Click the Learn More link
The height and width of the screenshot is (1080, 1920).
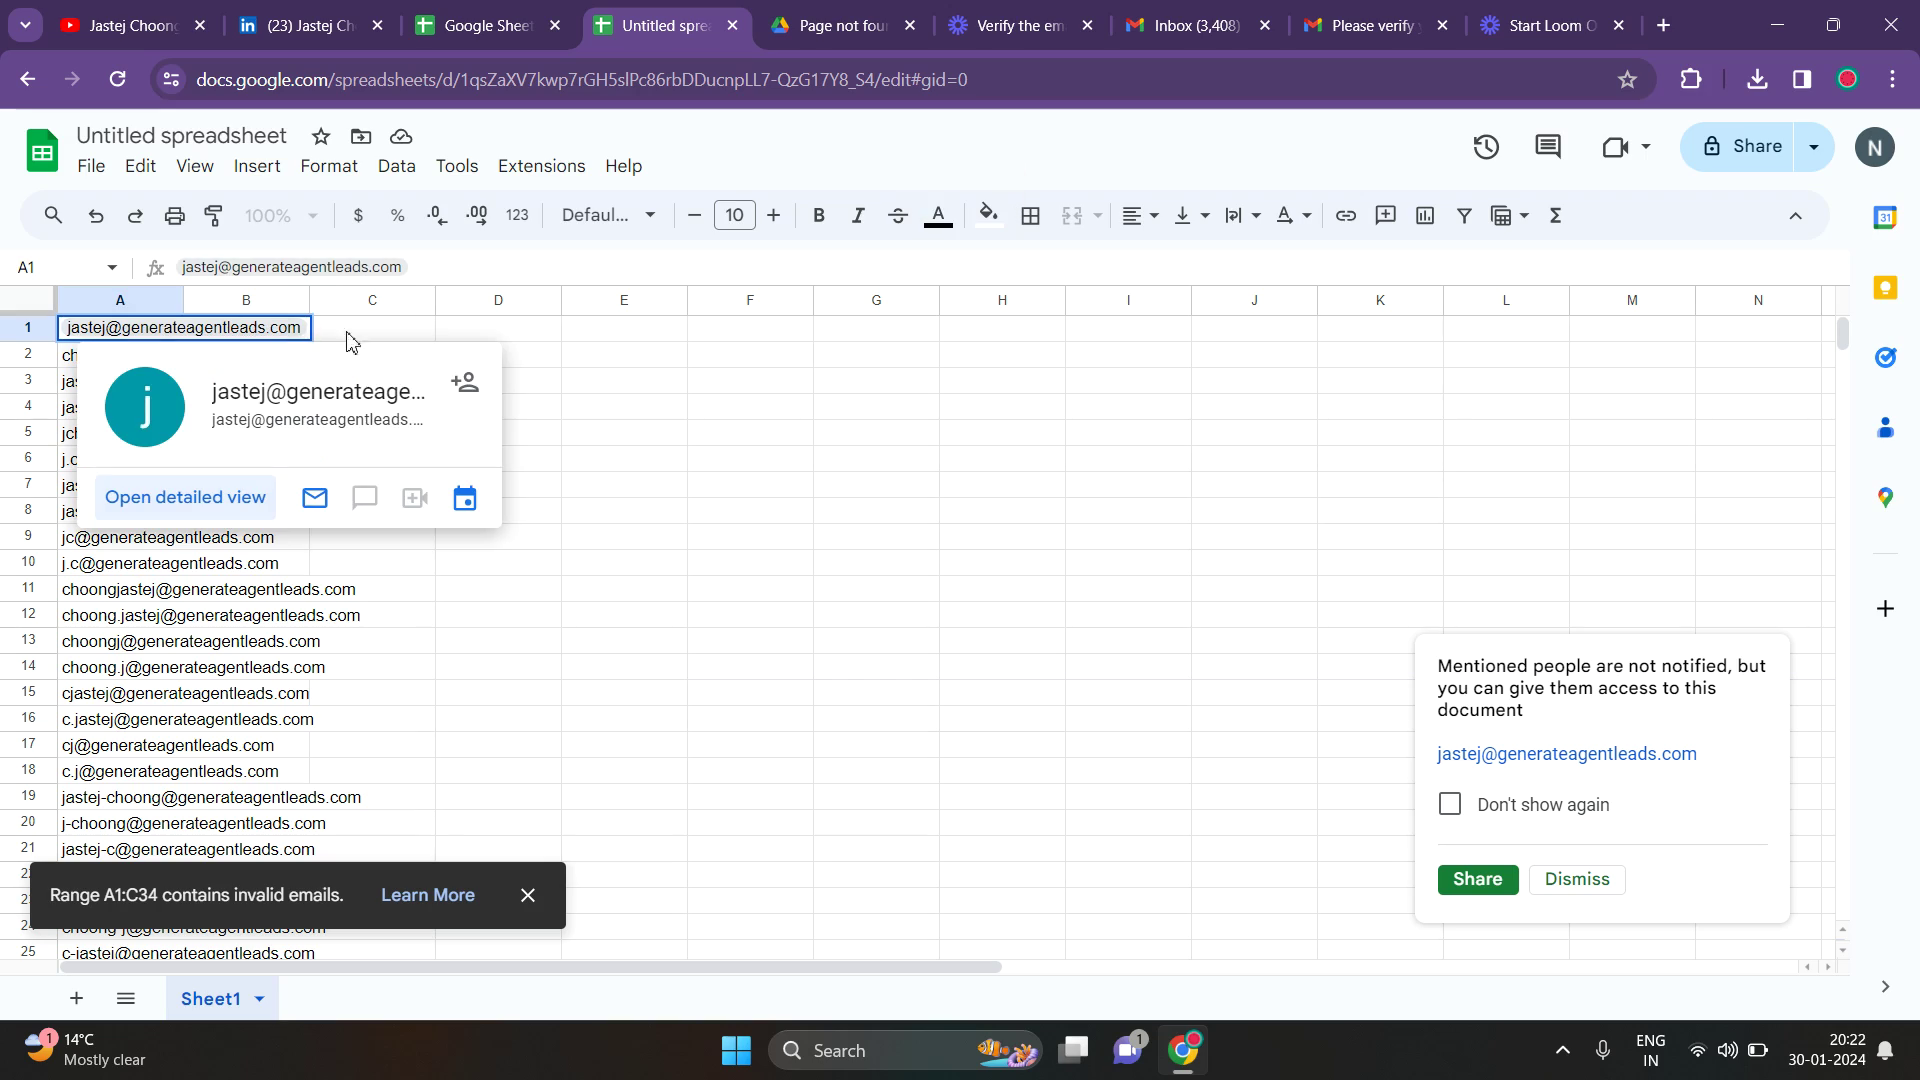[x=427, y=896]
